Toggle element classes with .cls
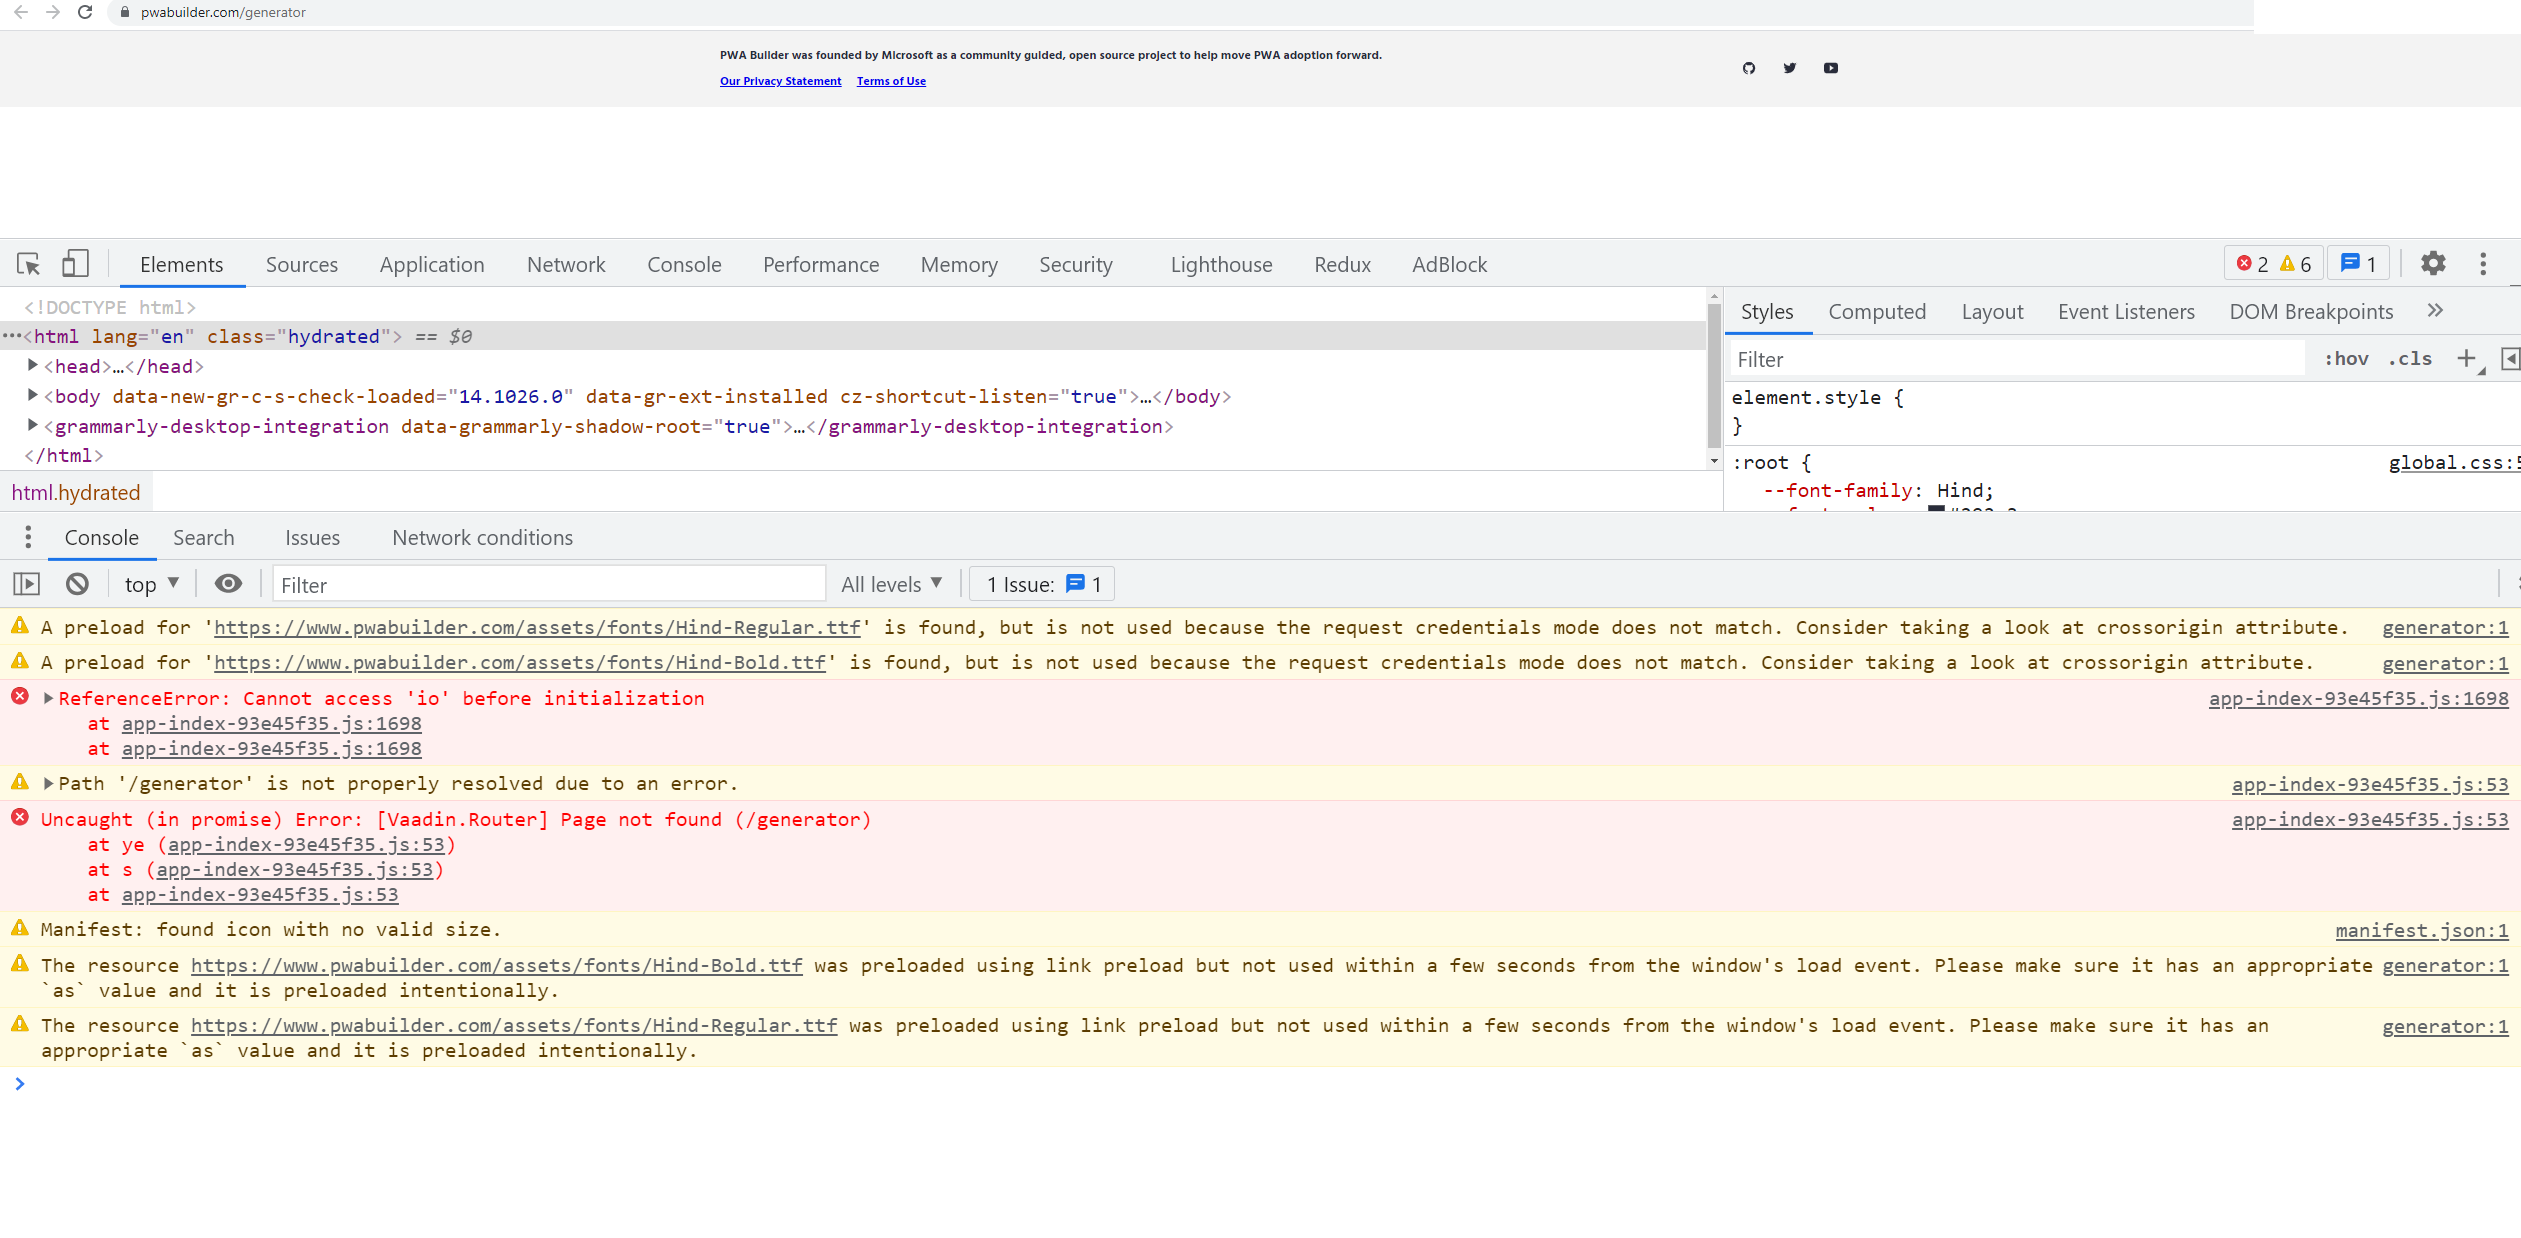Image resolution: width=2521 pixels, height=1238 pixels. pos(2410,358)
